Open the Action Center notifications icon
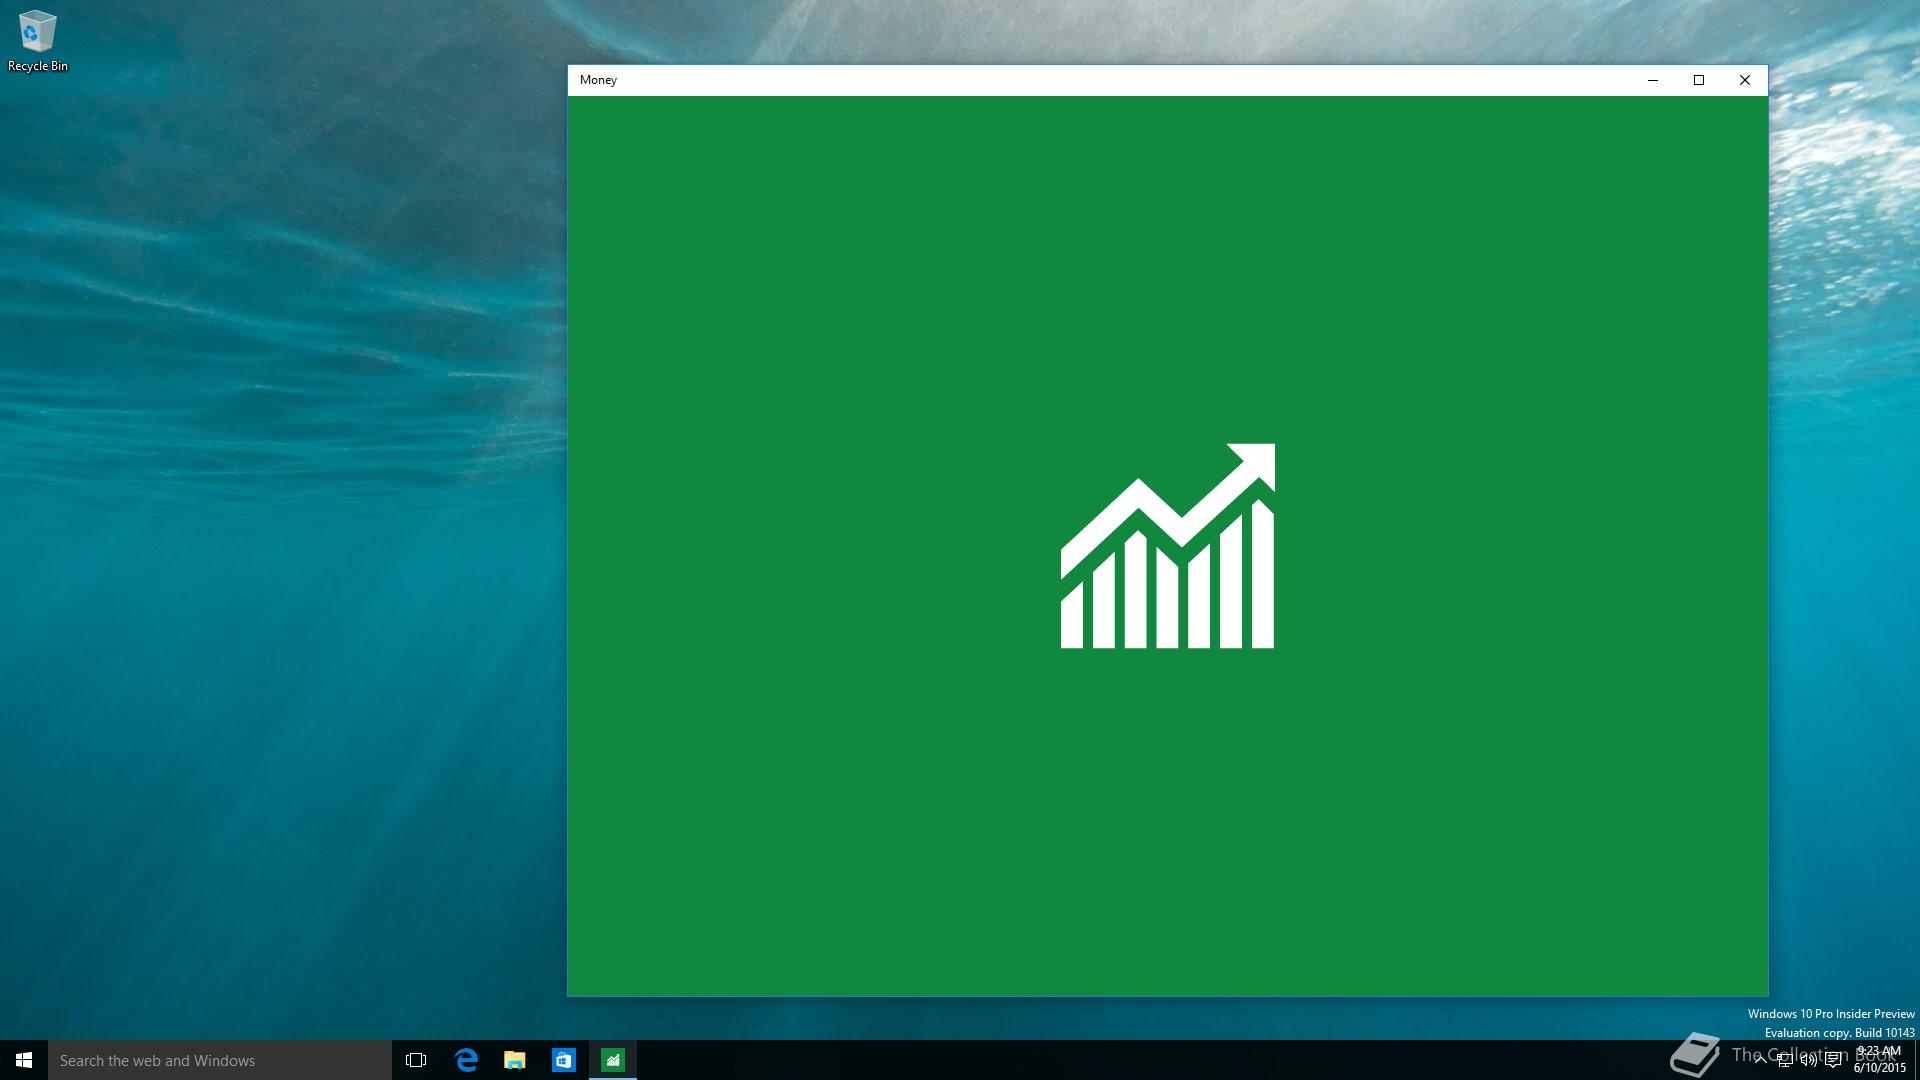Screen dimensions: 1920x1080 point(1833,1060)
